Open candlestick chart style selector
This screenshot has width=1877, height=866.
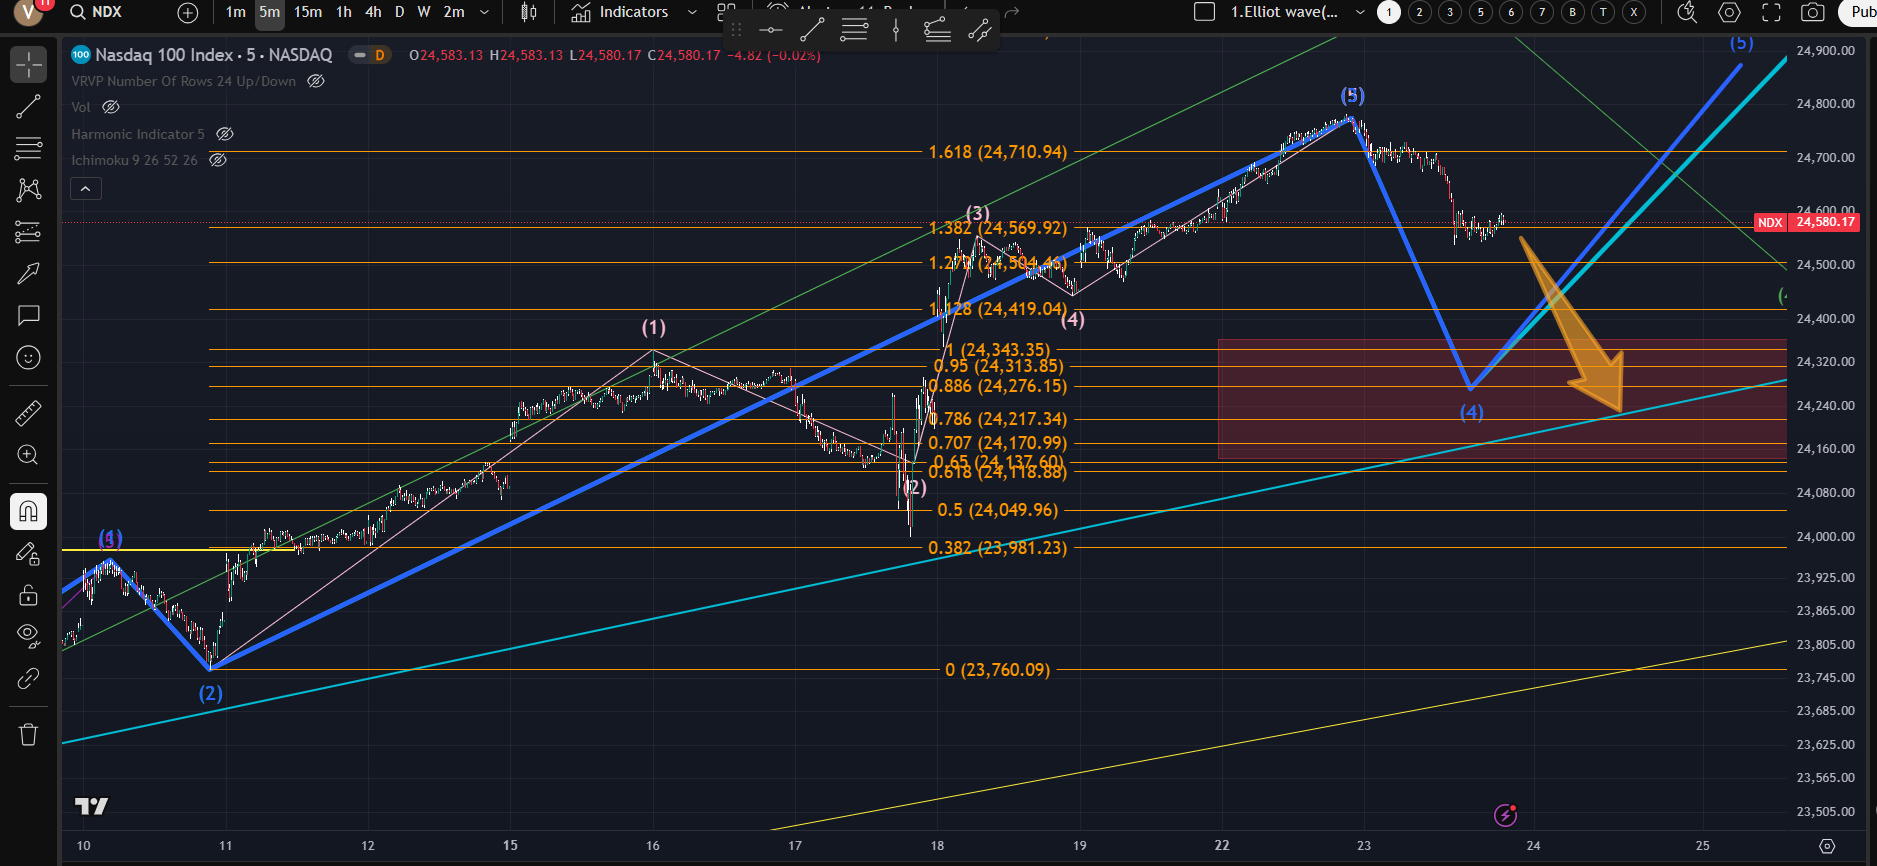[529, 12]
